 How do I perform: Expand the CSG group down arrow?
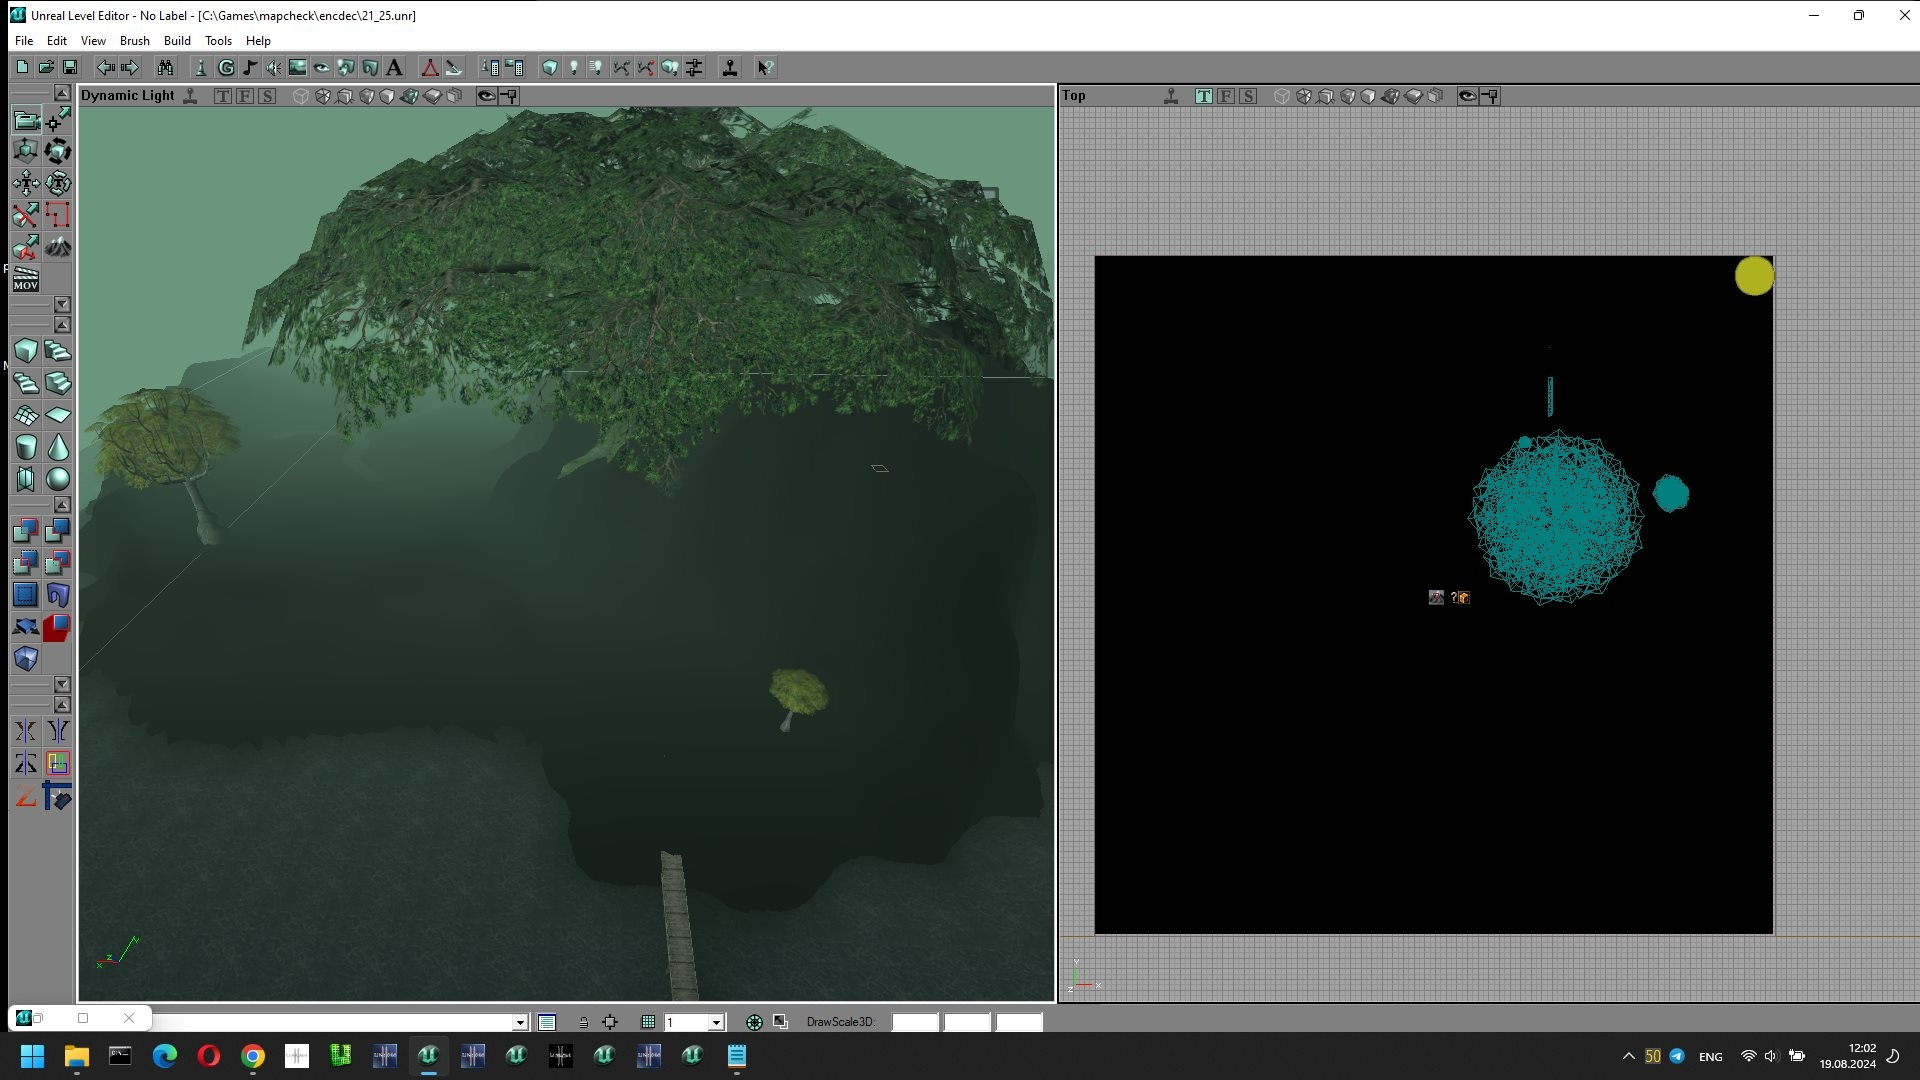[62, 684]
